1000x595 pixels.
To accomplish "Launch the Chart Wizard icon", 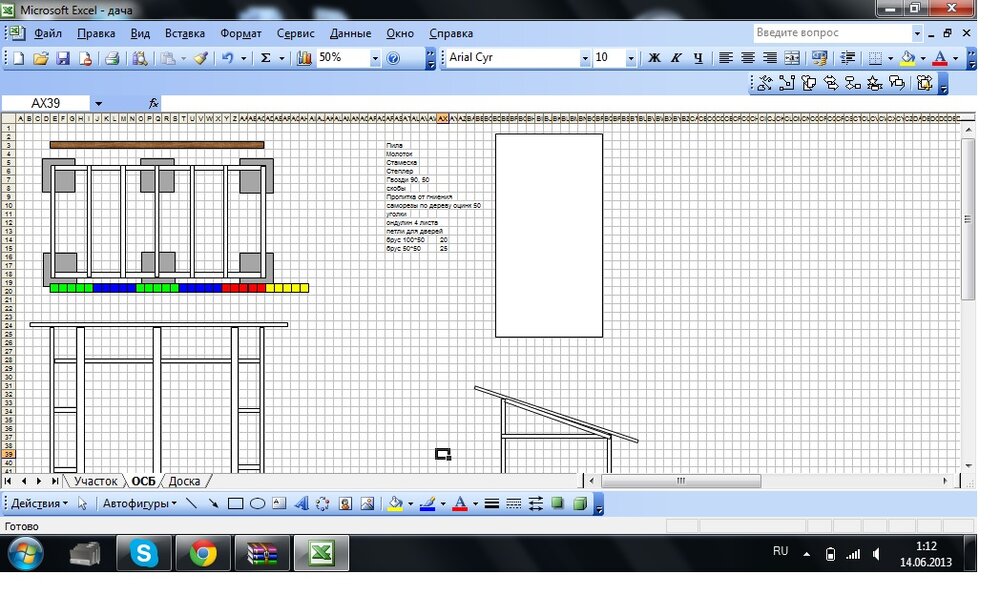I will tap(304, 58).
